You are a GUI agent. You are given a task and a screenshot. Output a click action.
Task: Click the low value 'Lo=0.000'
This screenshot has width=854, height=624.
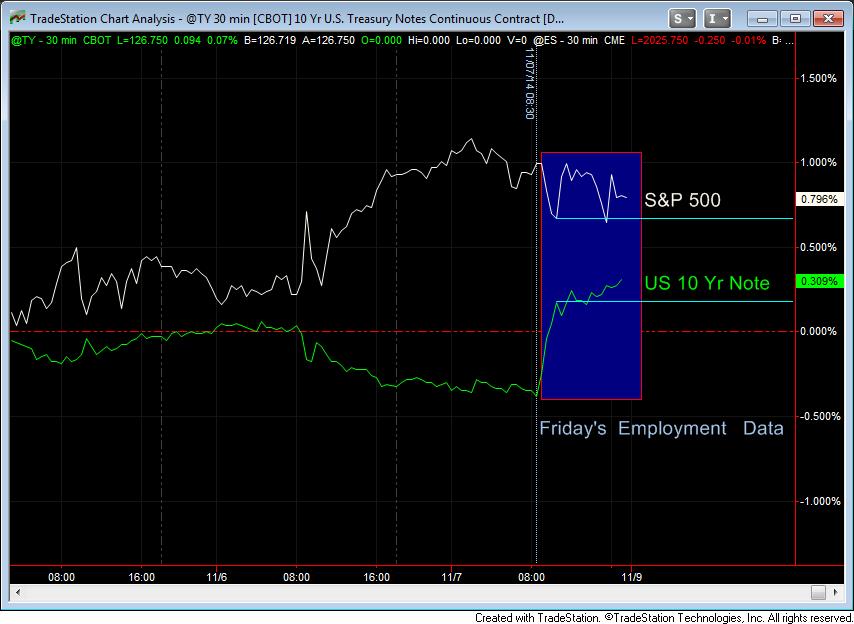pos(478,40)
